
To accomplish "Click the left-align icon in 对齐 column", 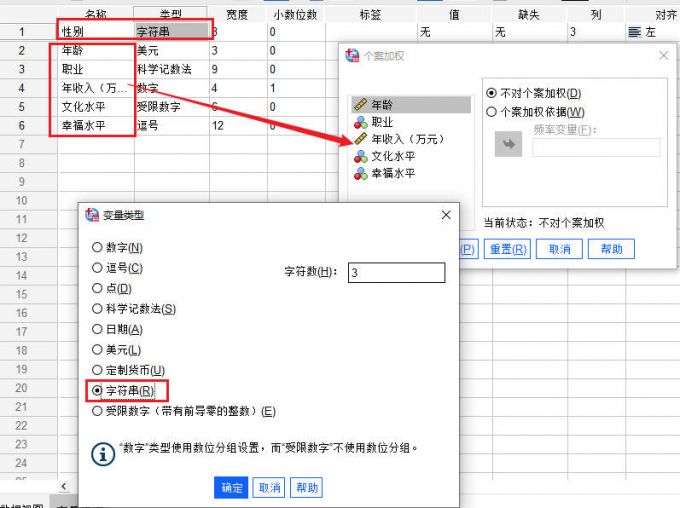I will 634,32.
